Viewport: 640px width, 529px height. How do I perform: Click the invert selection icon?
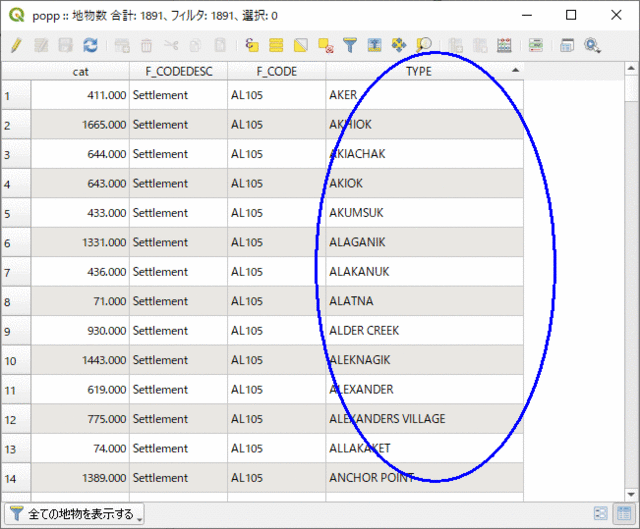click(301, 45)
